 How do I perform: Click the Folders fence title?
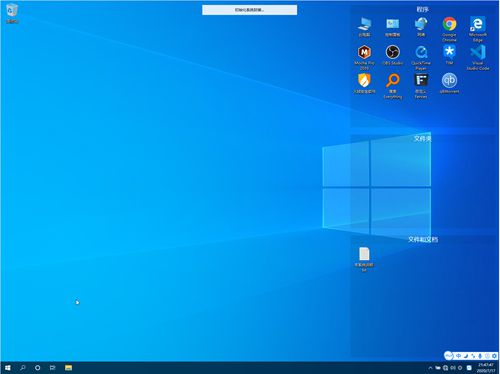point(422,138)
